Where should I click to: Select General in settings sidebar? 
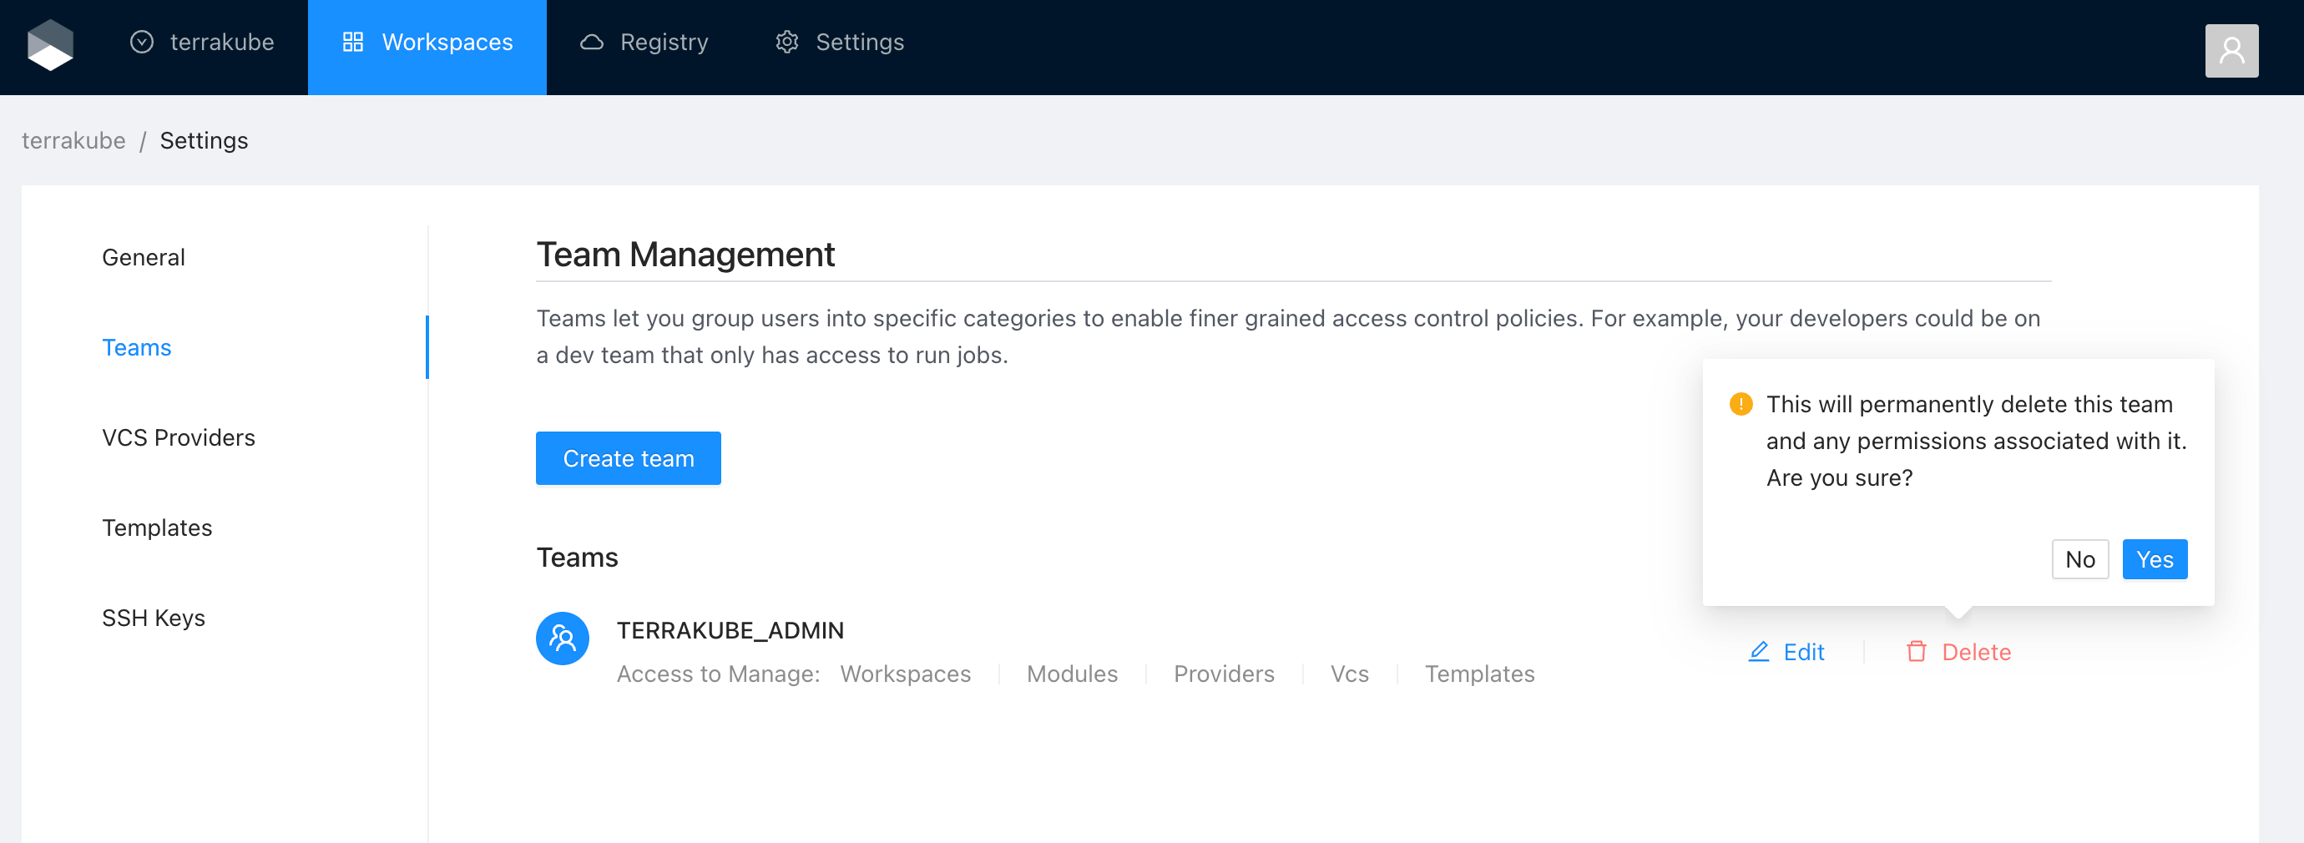click(x=144, y=257)
